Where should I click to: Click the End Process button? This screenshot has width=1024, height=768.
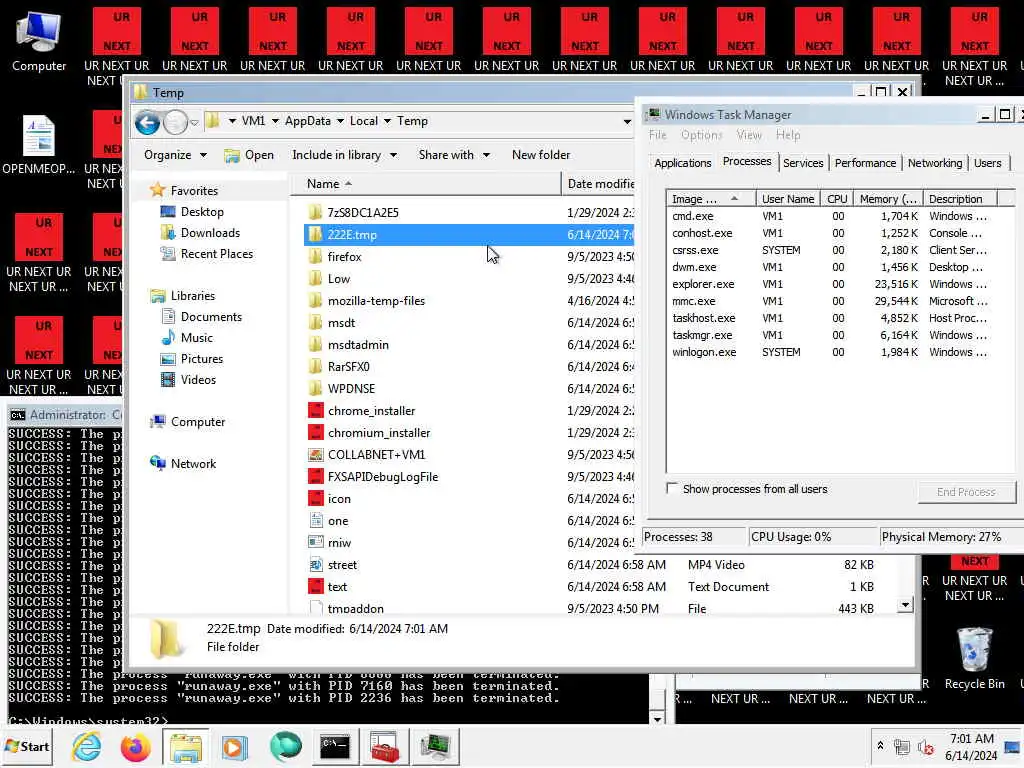click(x=966, y=492)
